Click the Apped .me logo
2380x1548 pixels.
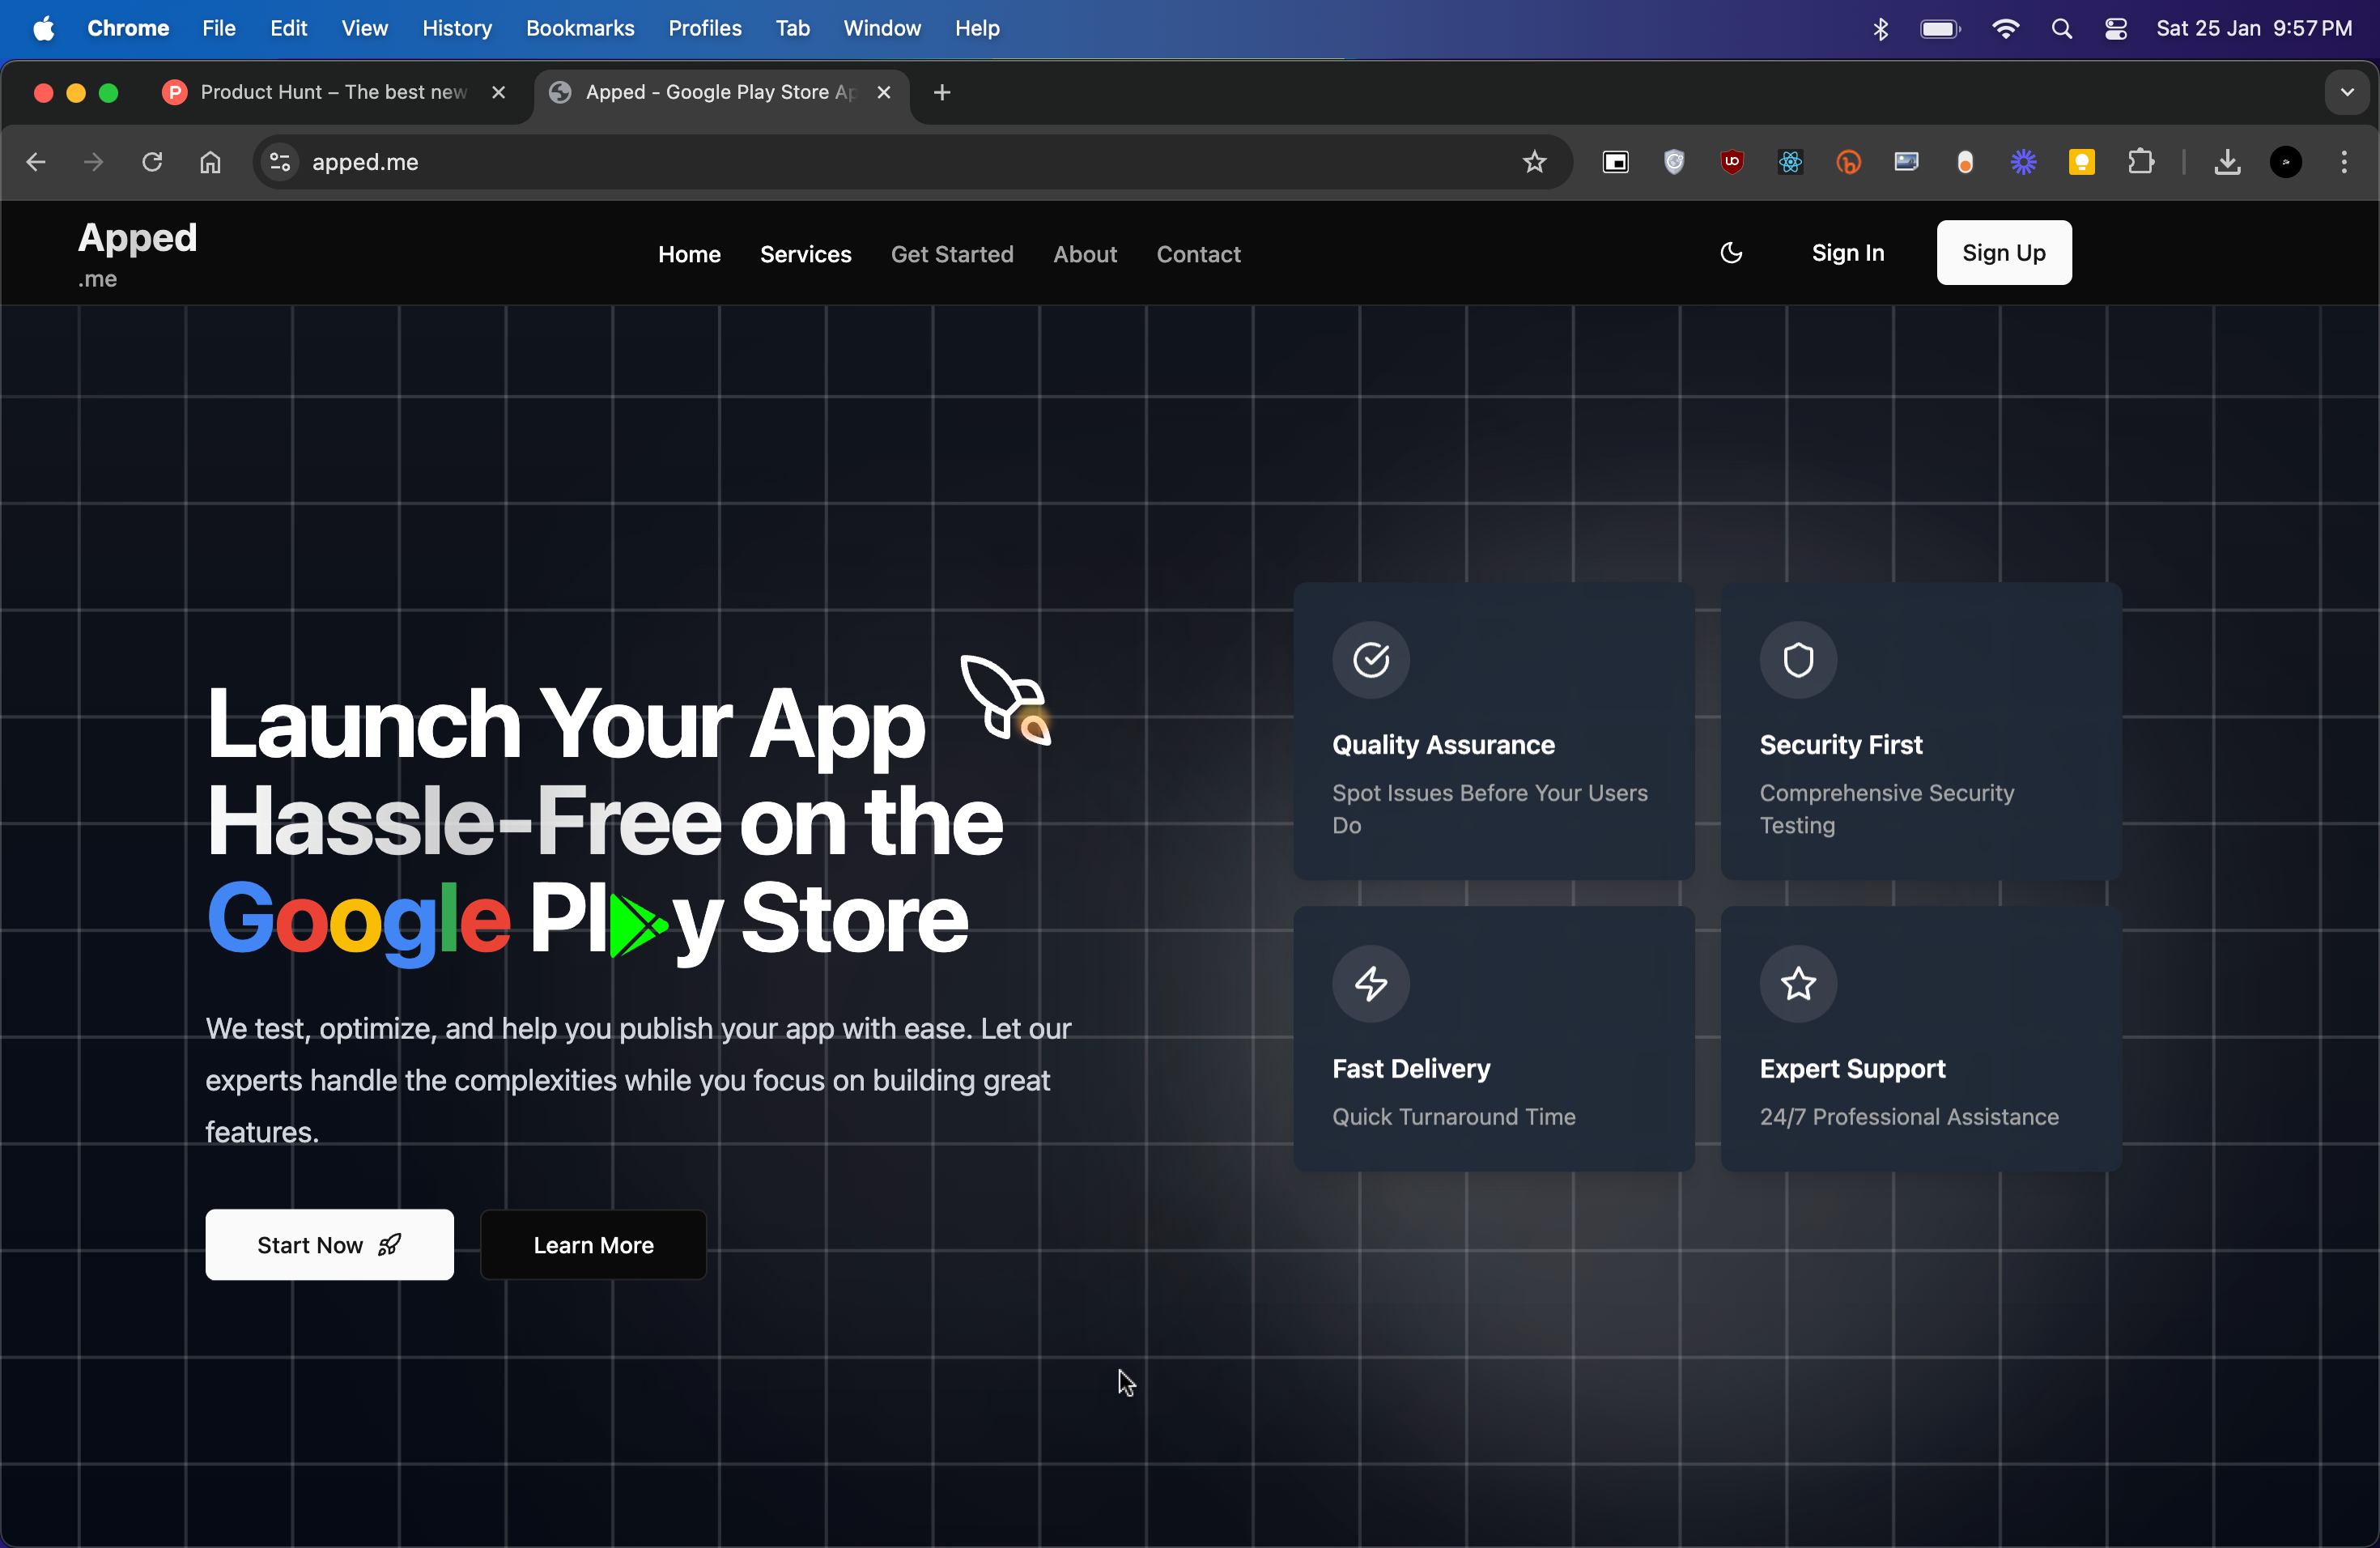pos(137,254)
